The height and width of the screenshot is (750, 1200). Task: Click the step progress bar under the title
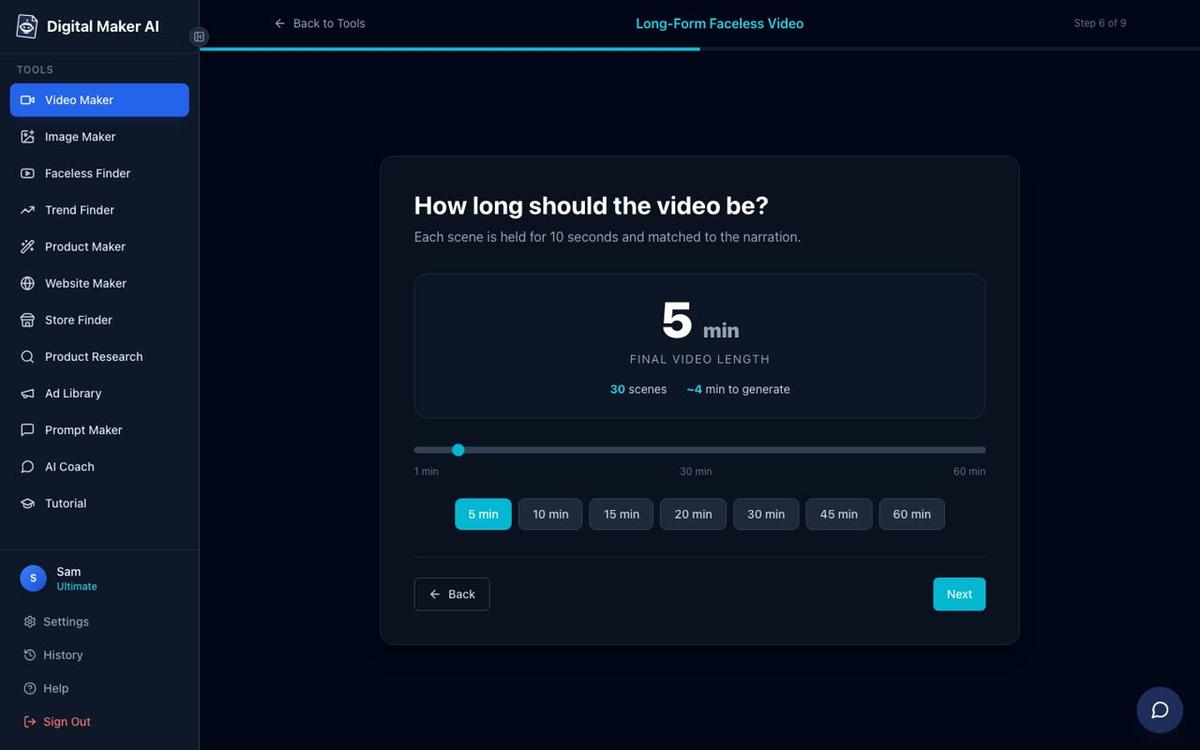(x=700, y=48)
